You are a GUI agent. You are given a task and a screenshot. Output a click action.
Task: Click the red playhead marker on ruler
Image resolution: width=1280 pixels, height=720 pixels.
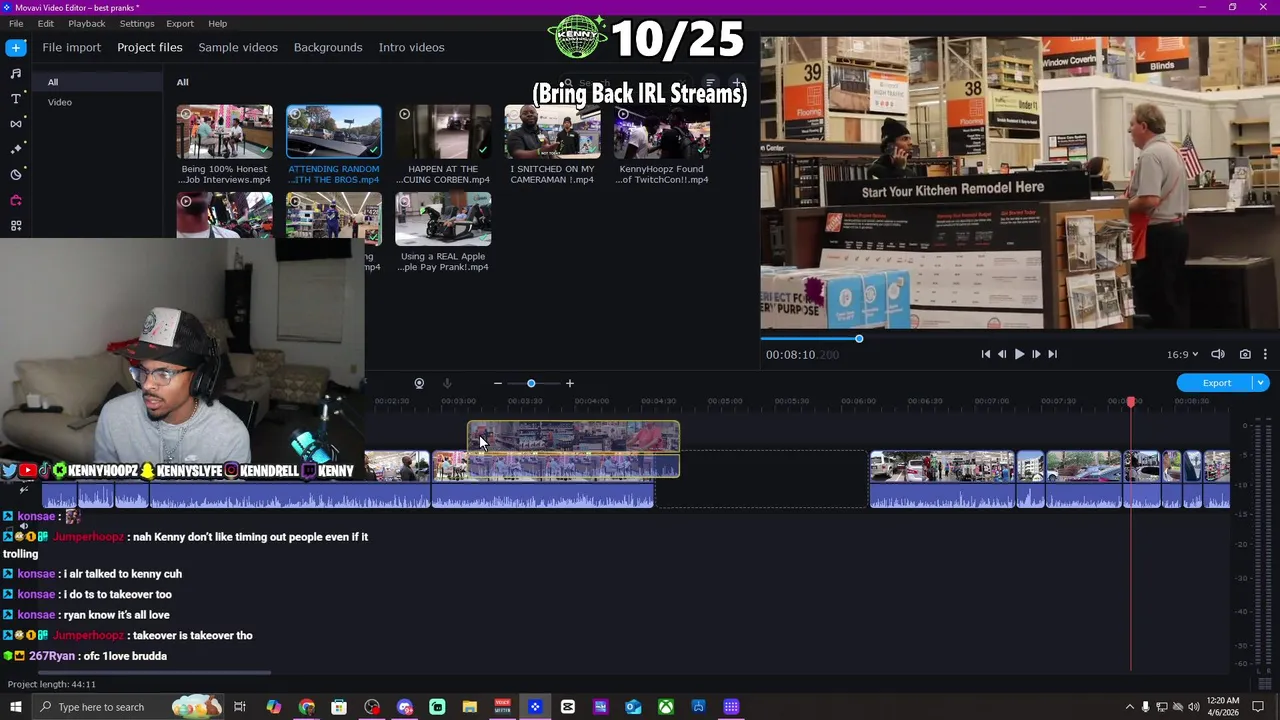point(1131,402)
